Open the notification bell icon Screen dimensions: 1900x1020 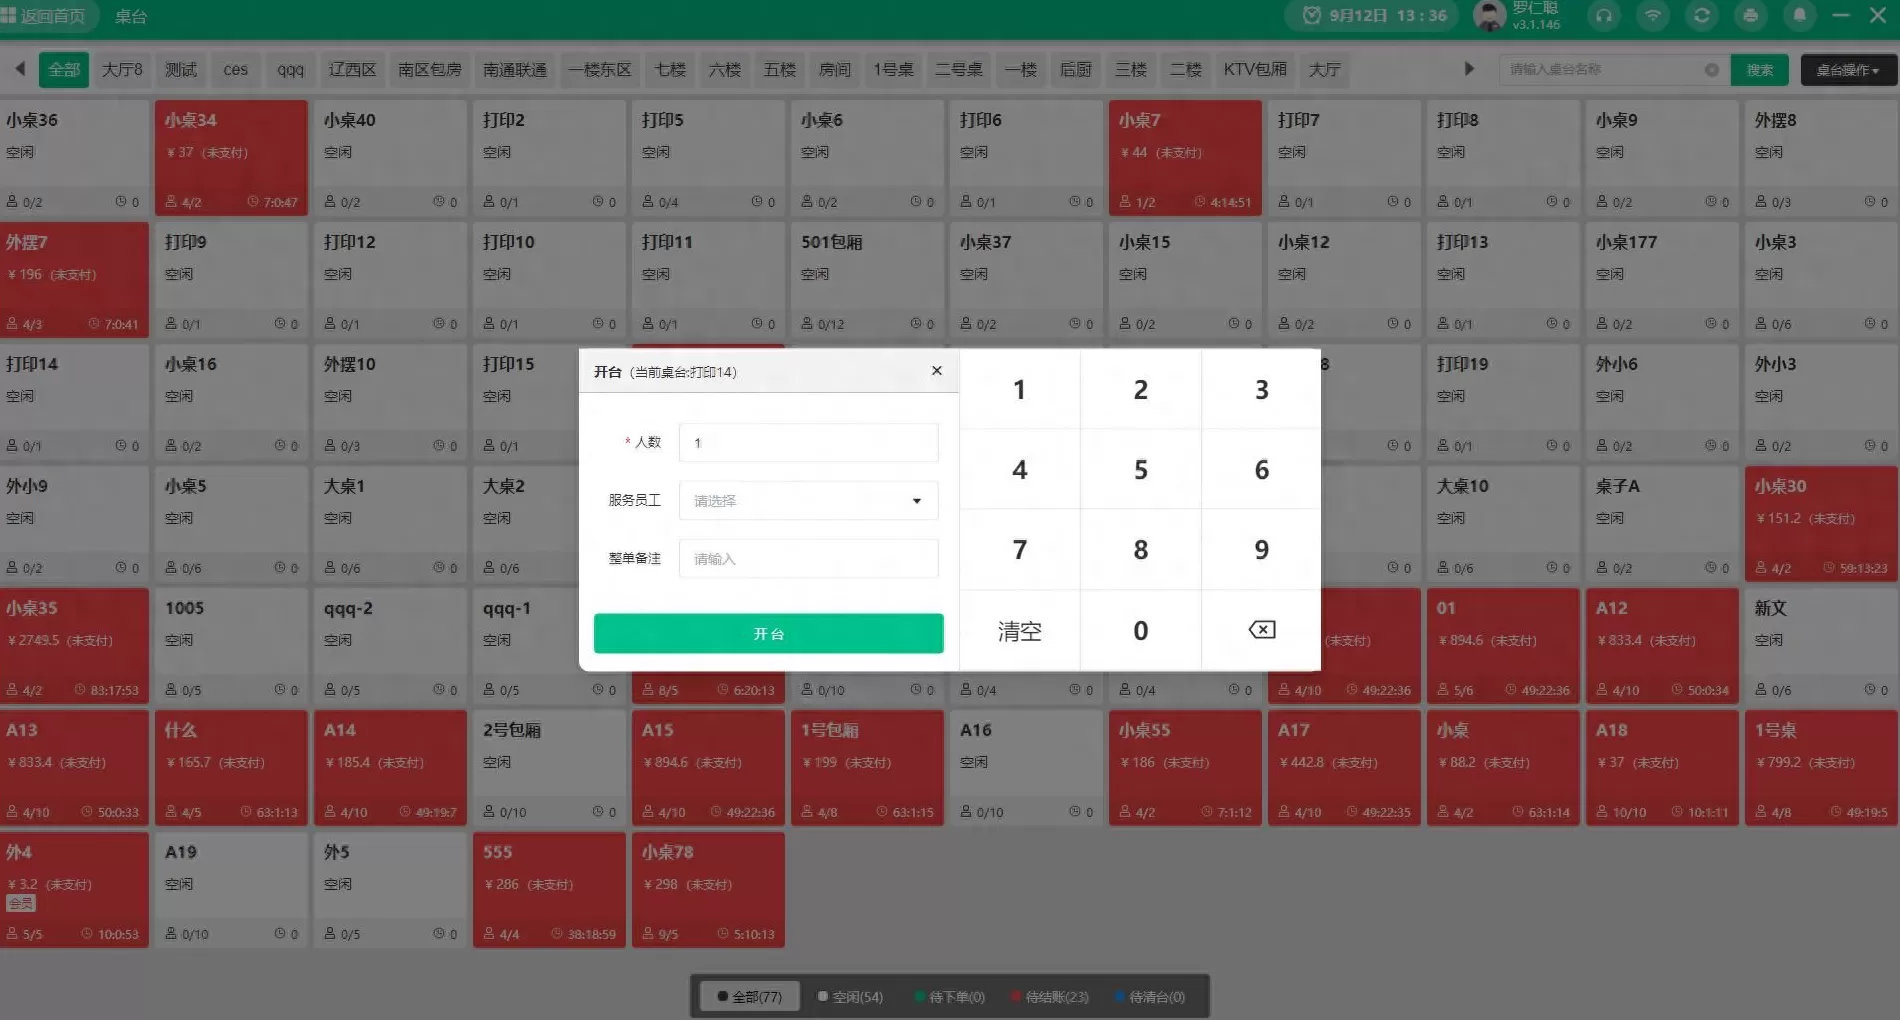point(1799,16)
